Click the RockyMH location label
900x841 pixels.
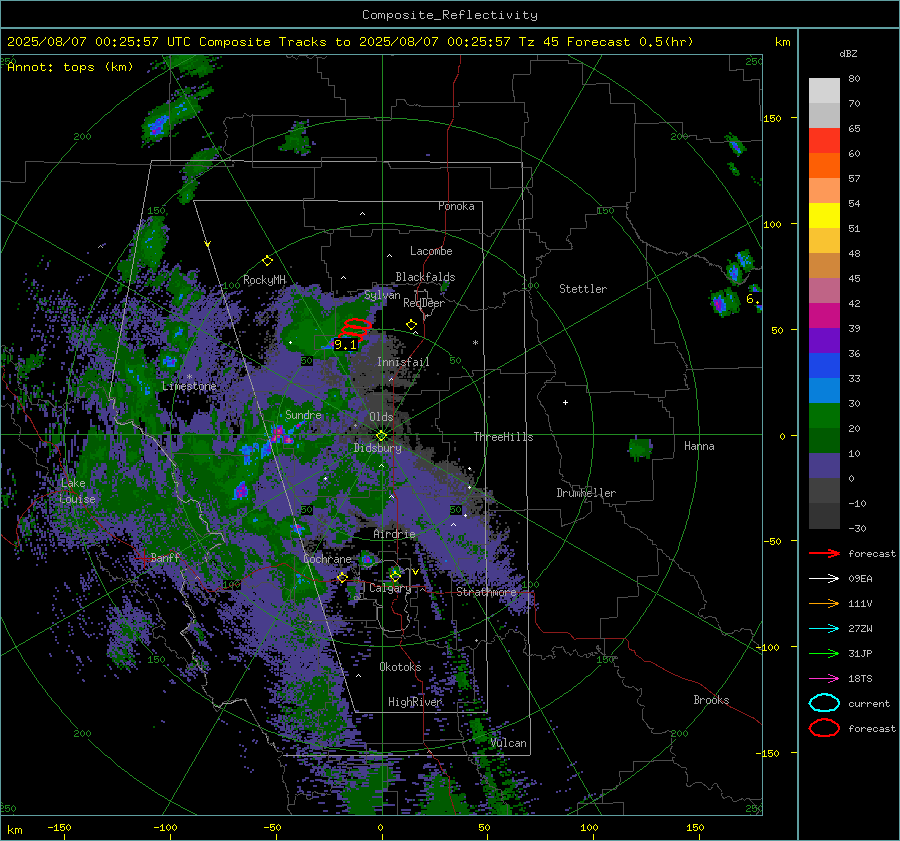click(x=264, y=280)
